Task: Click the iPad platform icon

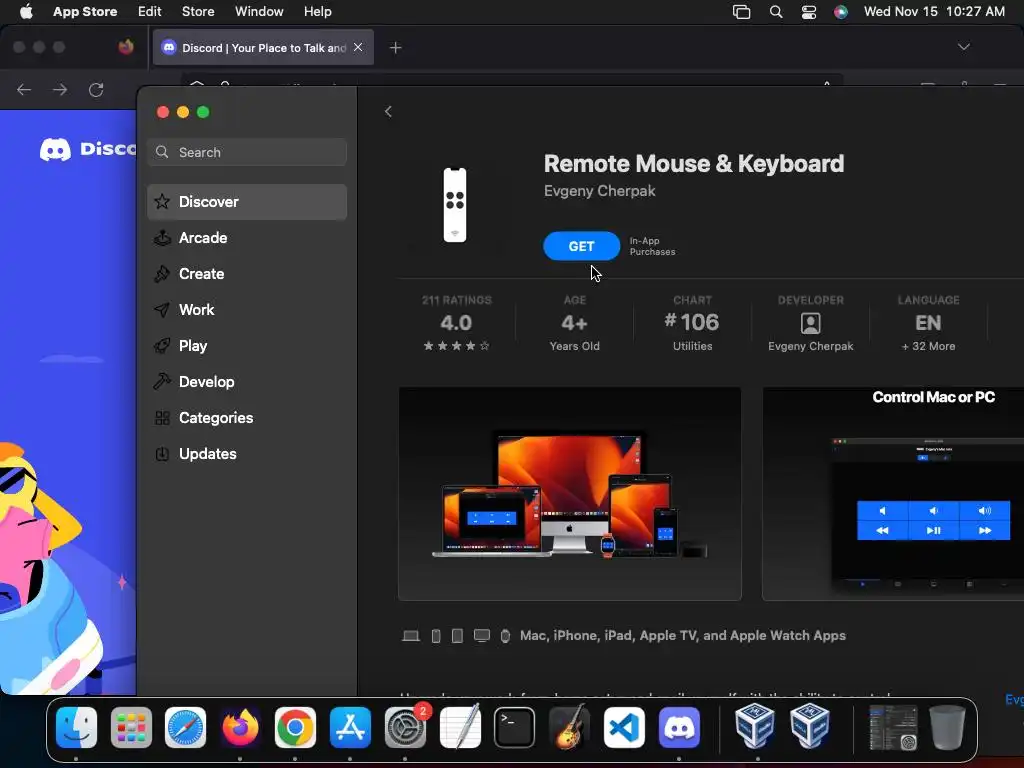Action: pyautogui.click(x=457, y=636)
